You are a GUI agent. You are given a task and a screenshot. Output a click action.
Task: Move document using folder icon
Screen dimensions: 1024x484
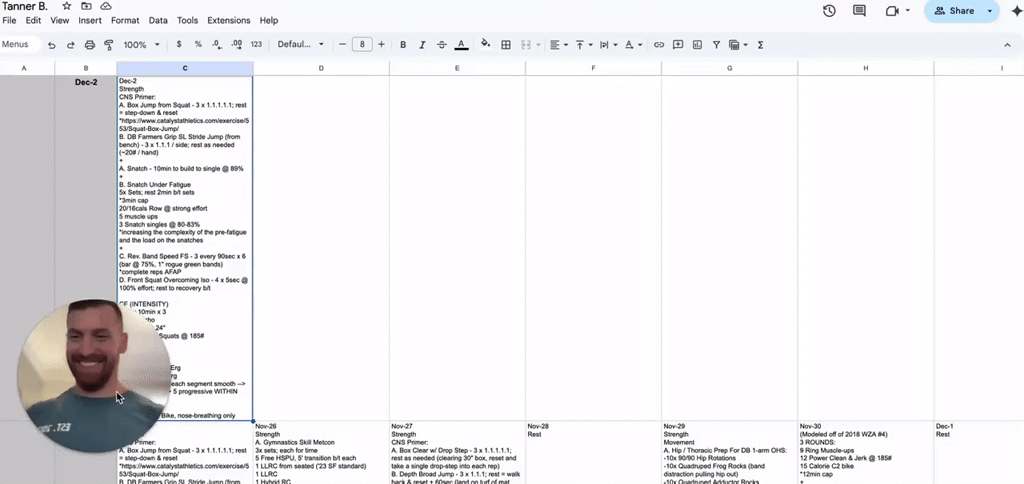tap(86, 6)
